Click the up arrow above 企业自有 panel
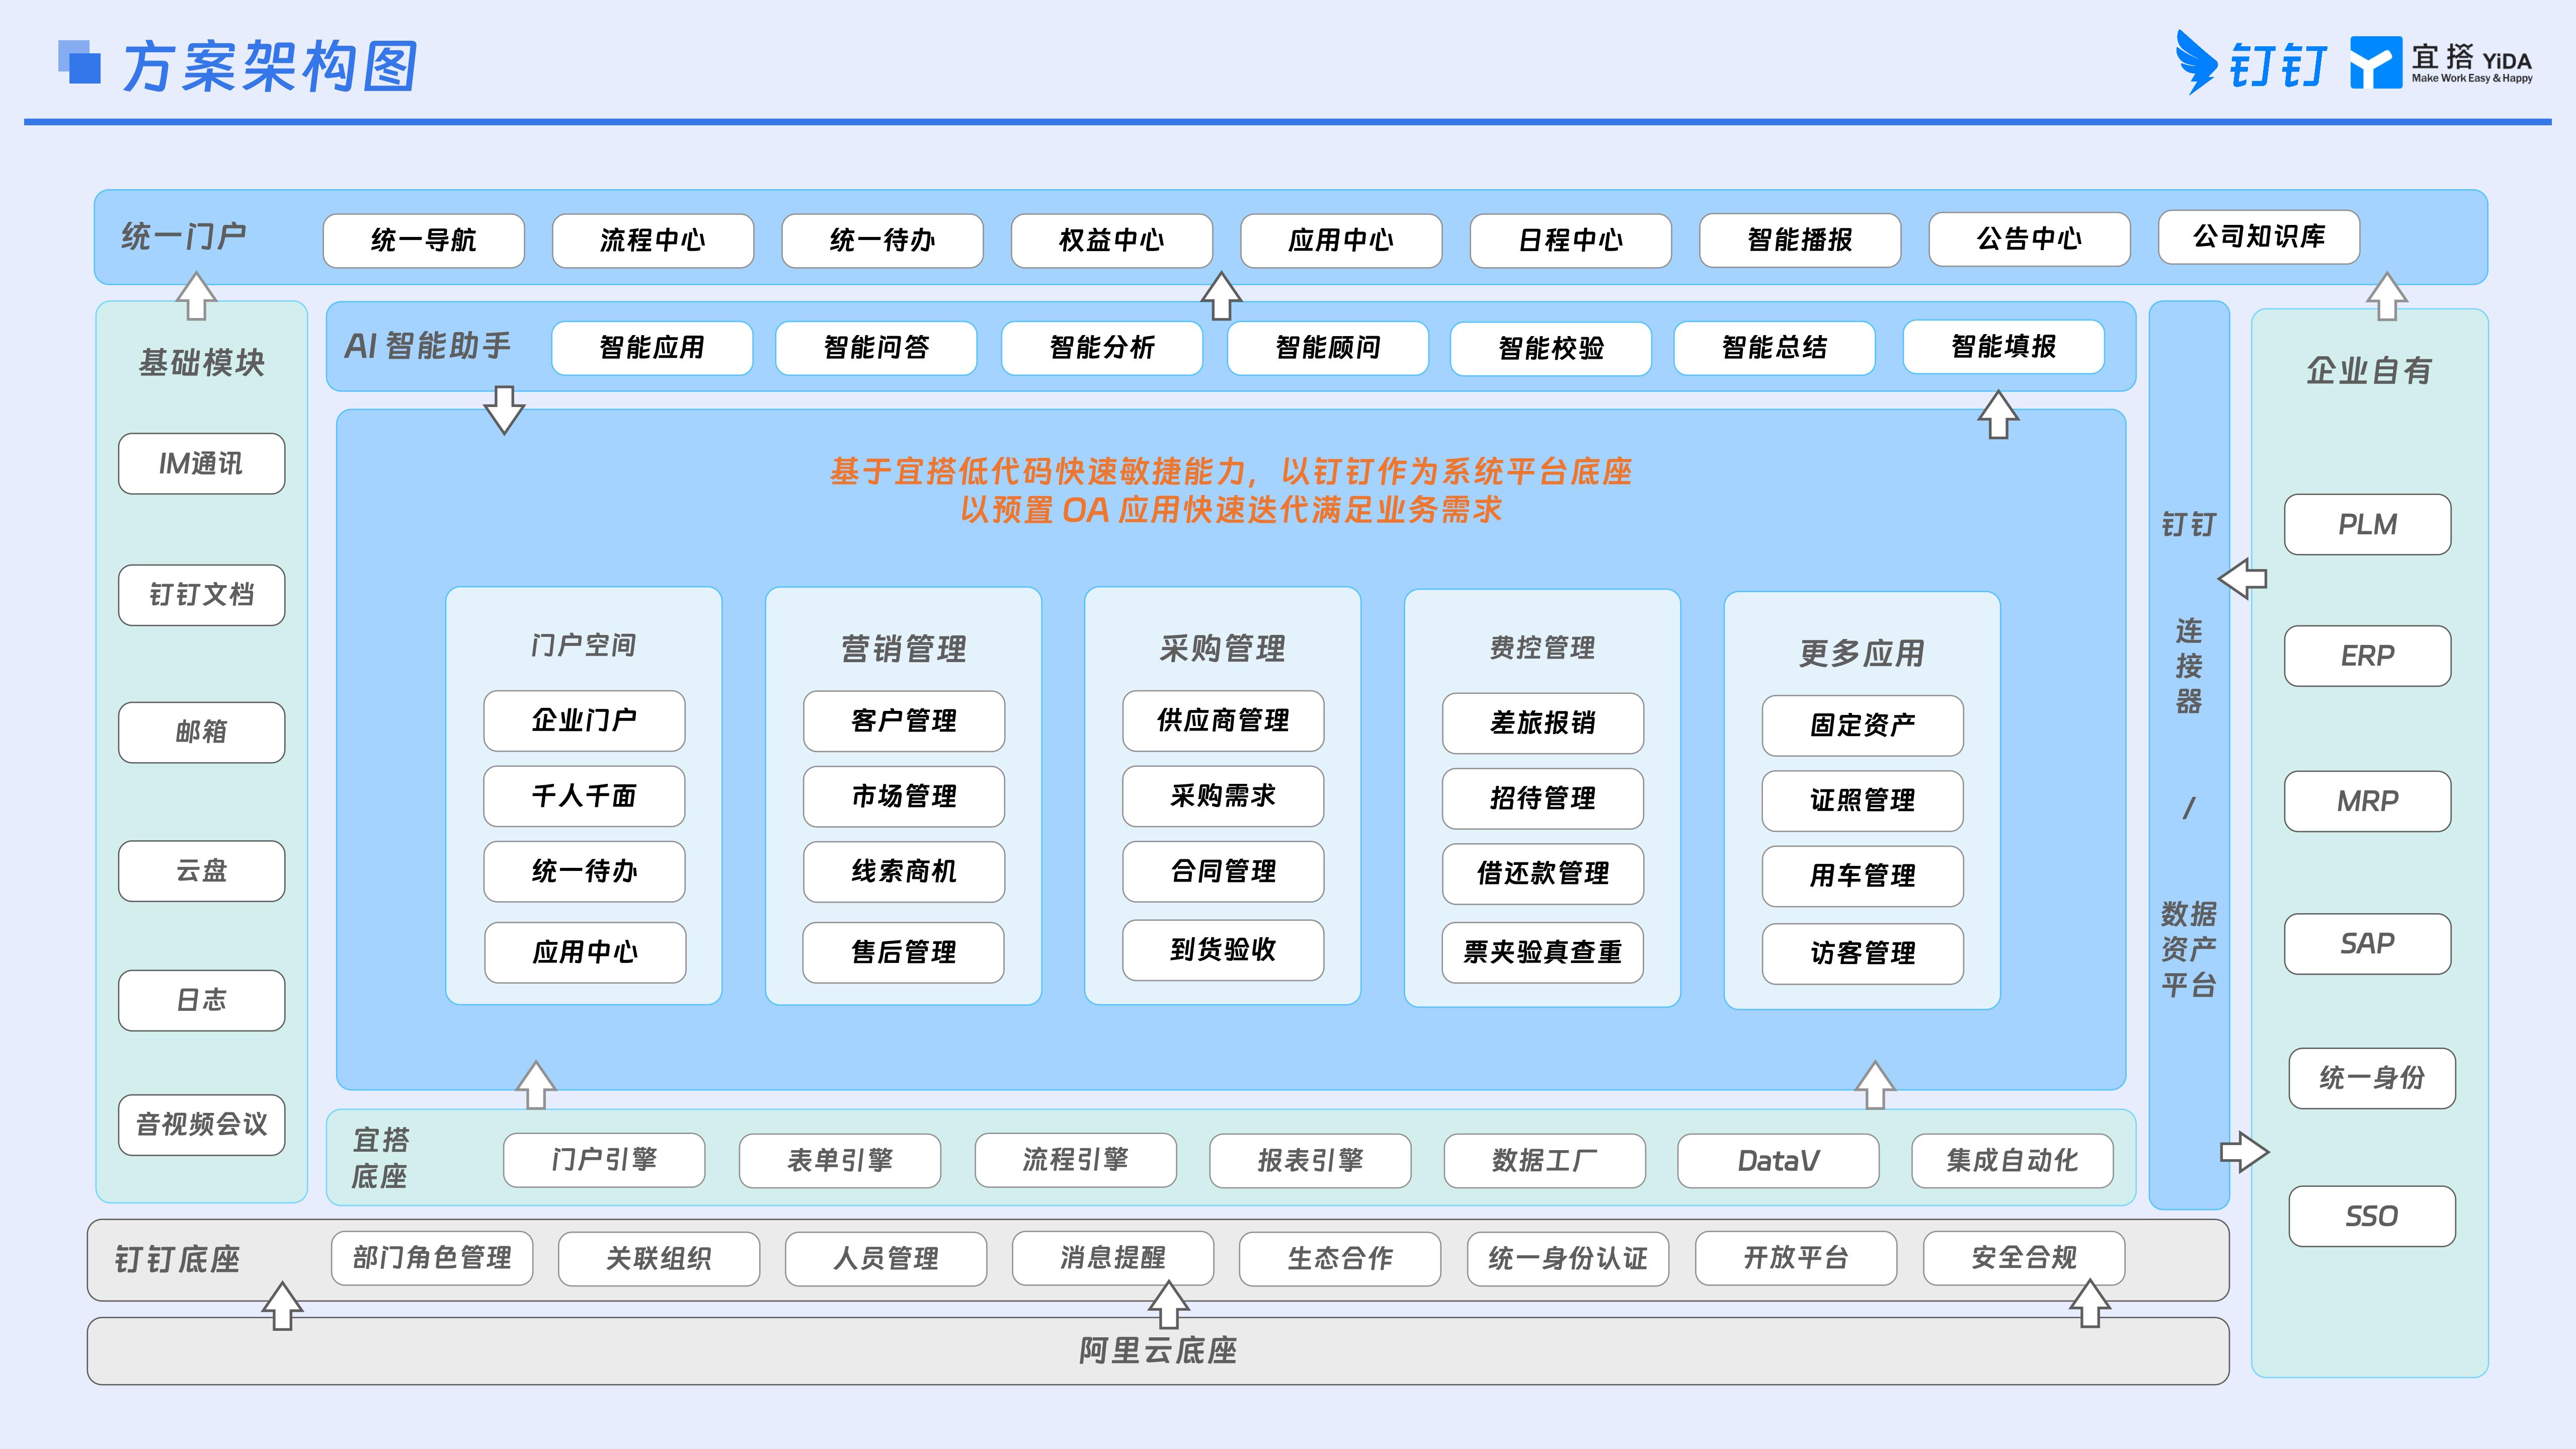Image resolution: width=2576 pixels, height=1449 pixels. (2387, 296)
